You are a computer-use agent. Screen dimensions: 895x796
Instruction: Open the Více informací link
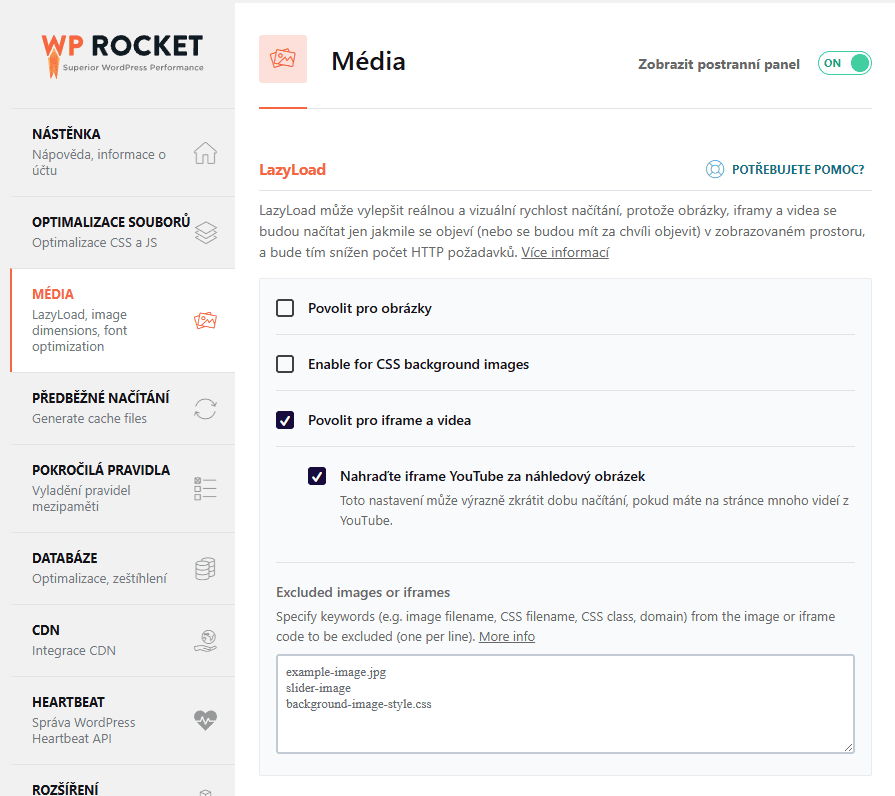coord(565,252)
